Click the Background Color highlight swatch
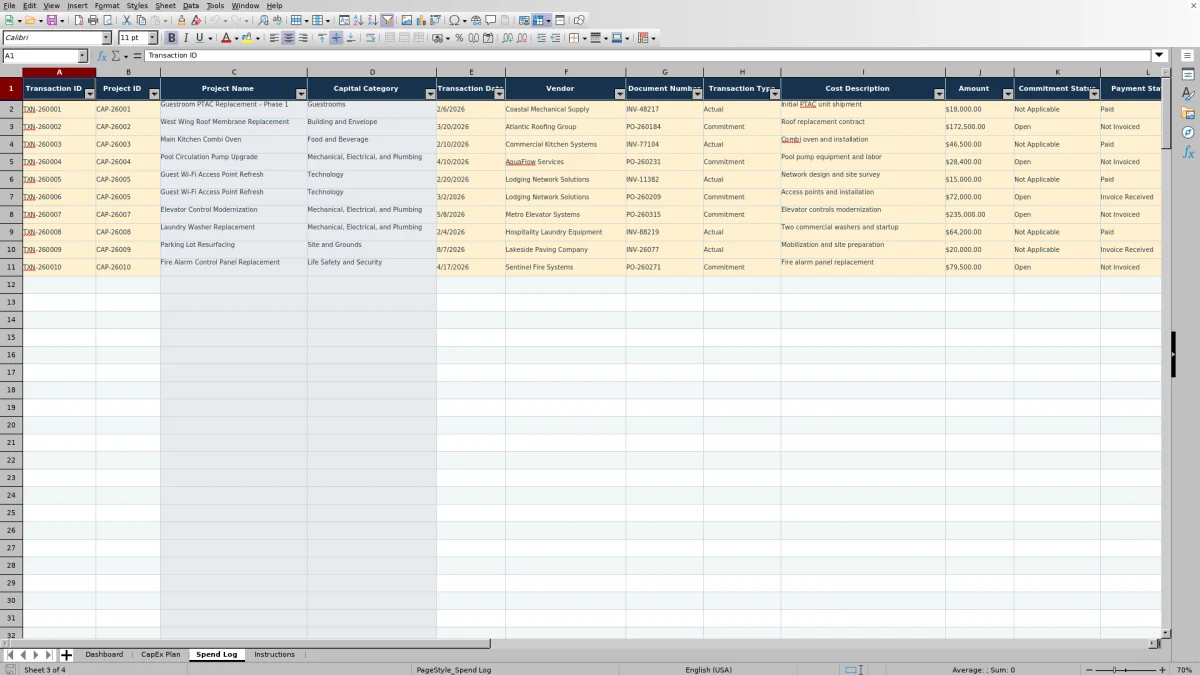1200x675 pixels. click(x=245, y=38)
